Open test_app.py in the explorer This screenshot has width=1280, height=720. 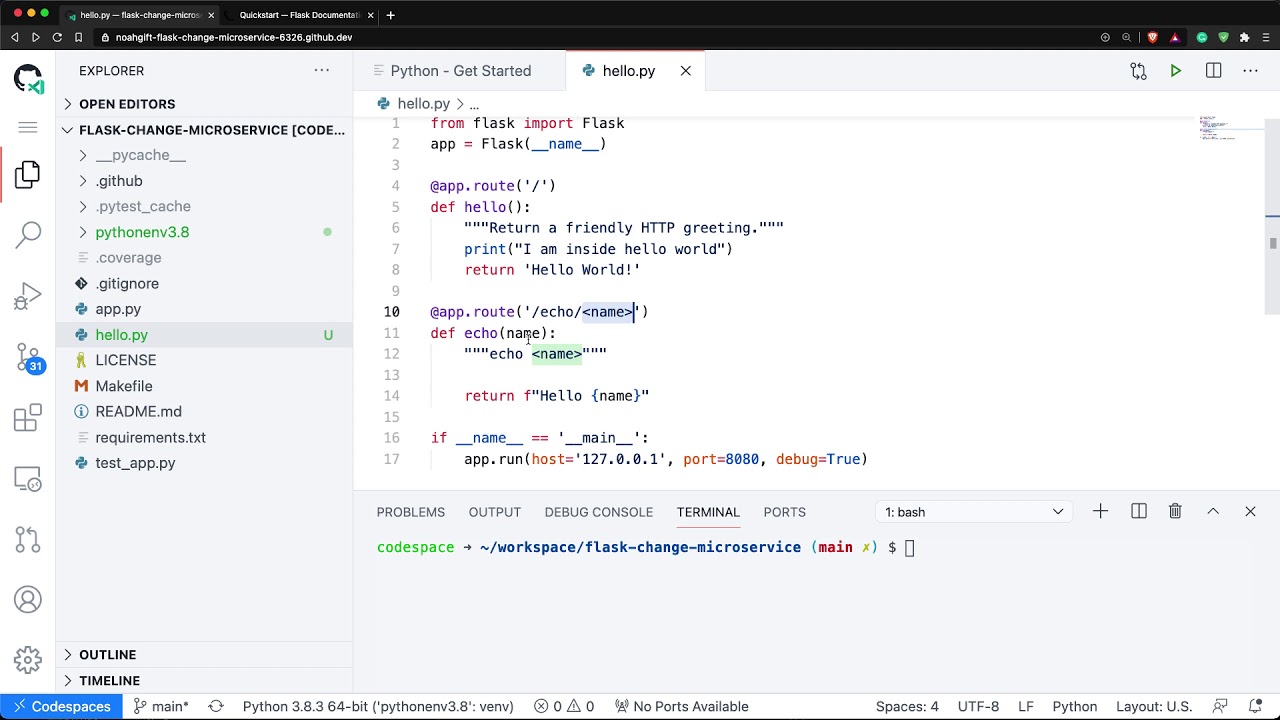pos(135,463)
